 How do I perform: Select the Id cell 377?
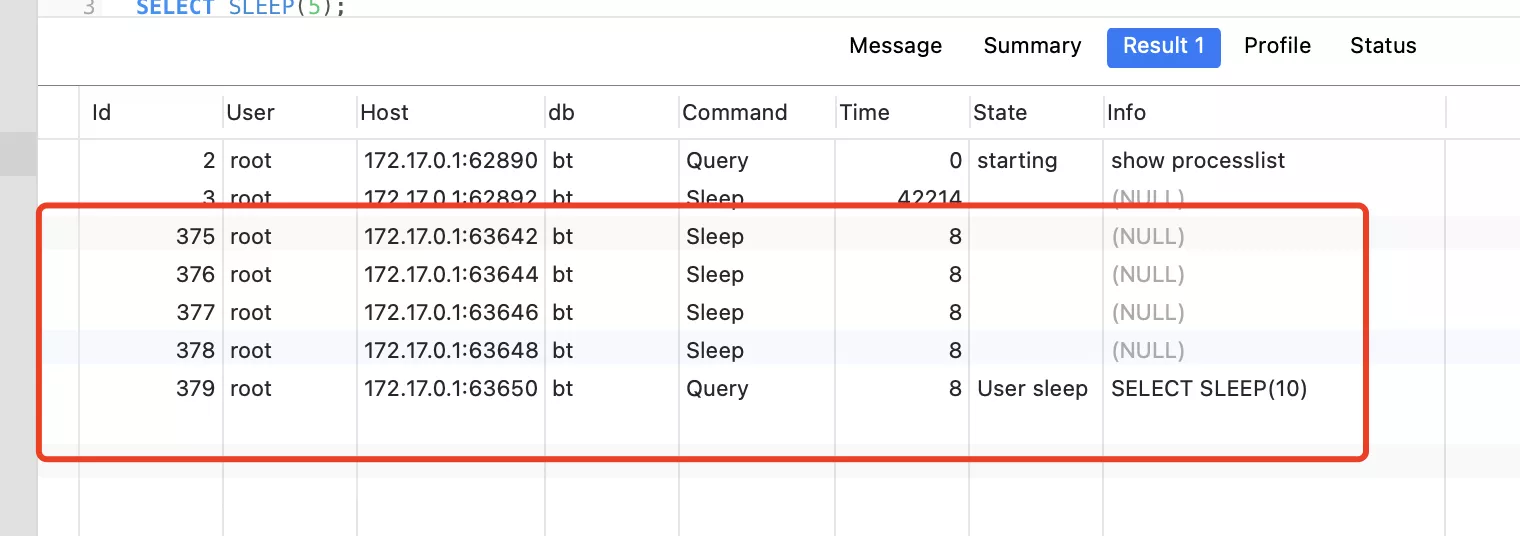(x=195, y=313)
